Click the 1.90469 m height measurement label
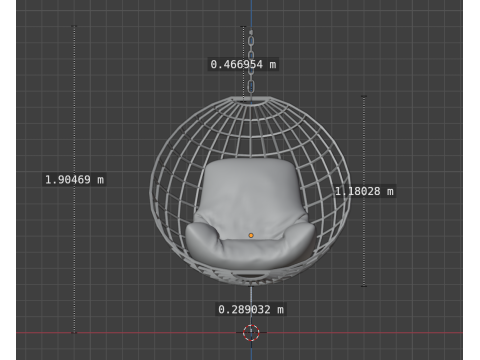480x360 pixels. pyautogui.click(x=74, y=180)
